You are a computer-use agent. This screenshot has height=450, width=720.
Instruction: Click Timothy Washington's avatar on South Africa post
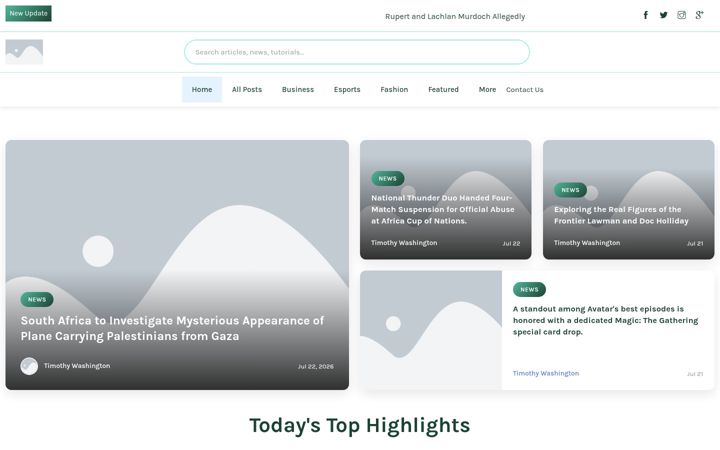(29, 366)
